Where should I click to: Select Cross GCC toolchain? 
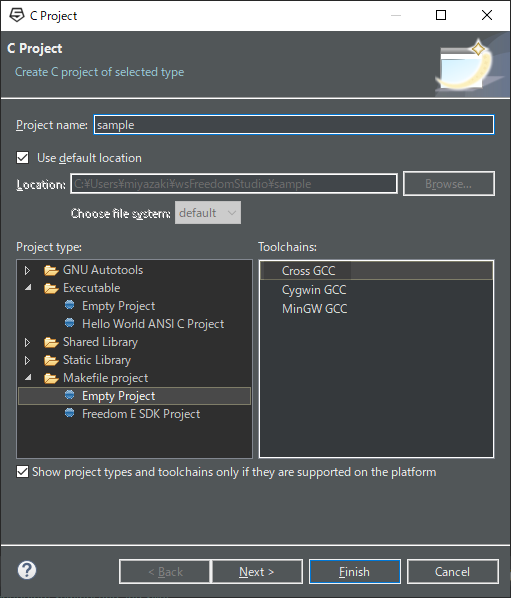(x=376, y=271)
